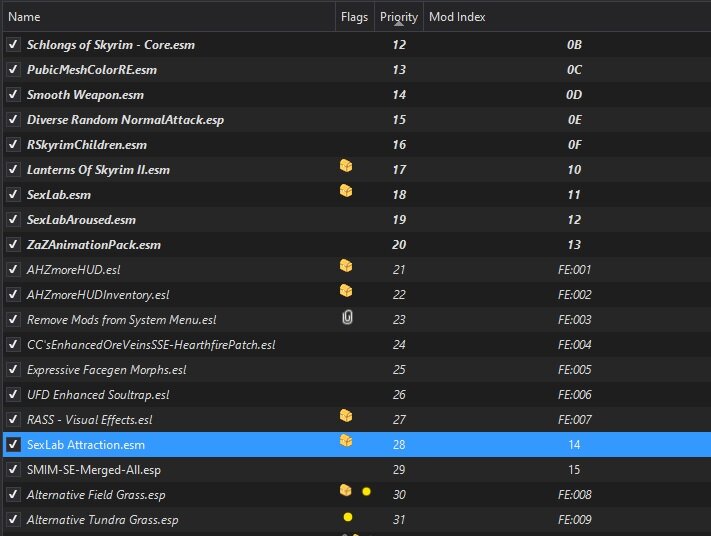Image resolution: width=711 pixels, height=536 pixels.
Task: Uncheck ZaZAnimationPack.esm plugin
Action: pyautogui.click(x=13, y=244)
